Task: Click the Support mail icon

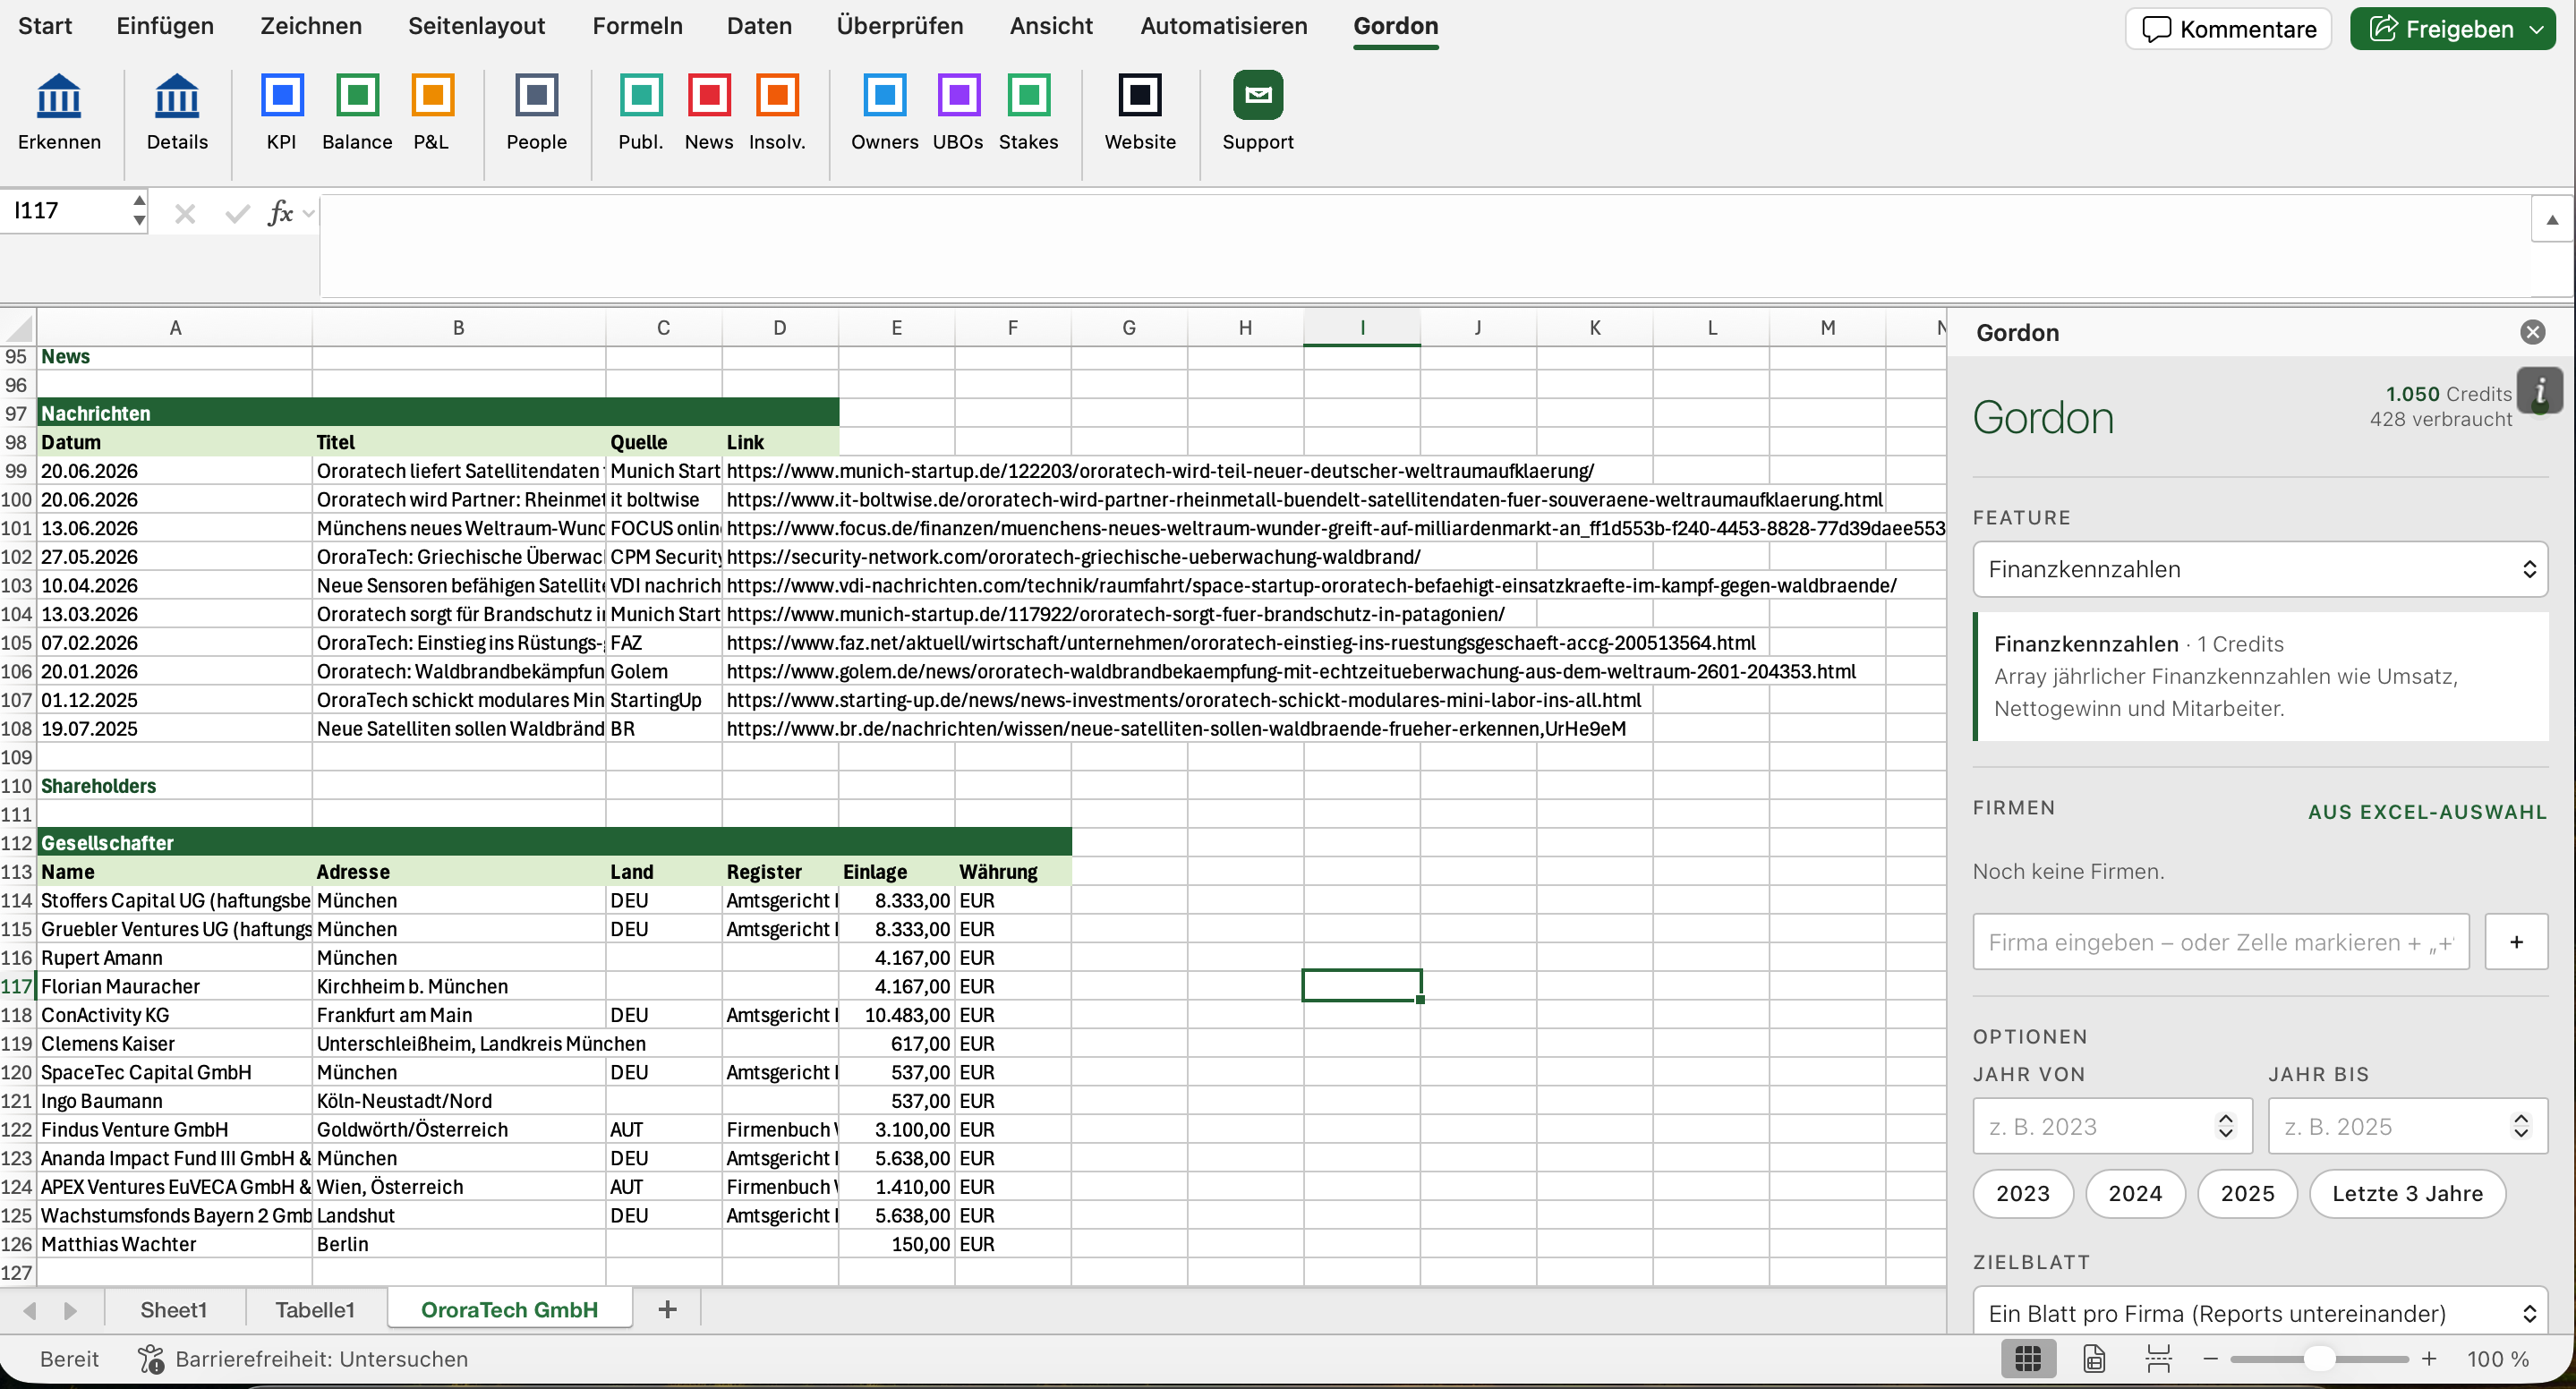Action: click(1258, 95)
